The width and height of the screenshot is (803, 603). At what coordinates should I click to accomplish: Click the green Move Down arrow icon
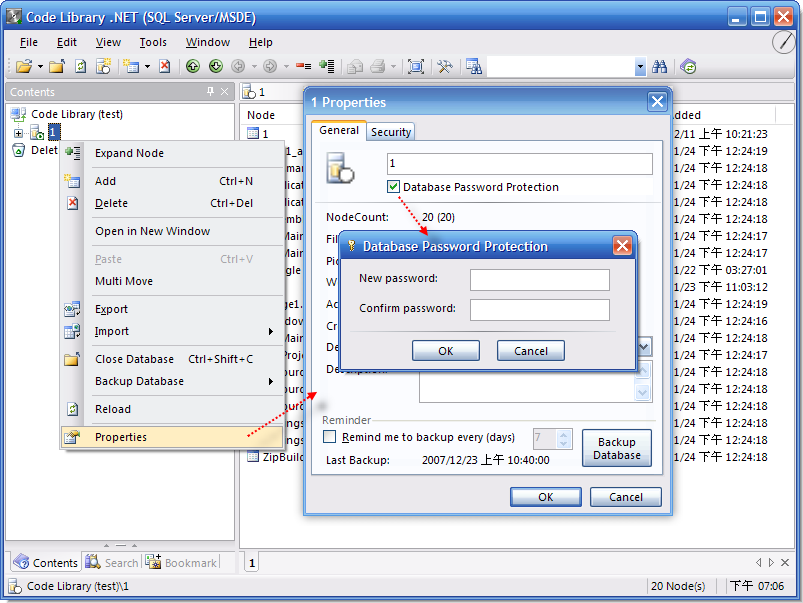click(216, 66)
